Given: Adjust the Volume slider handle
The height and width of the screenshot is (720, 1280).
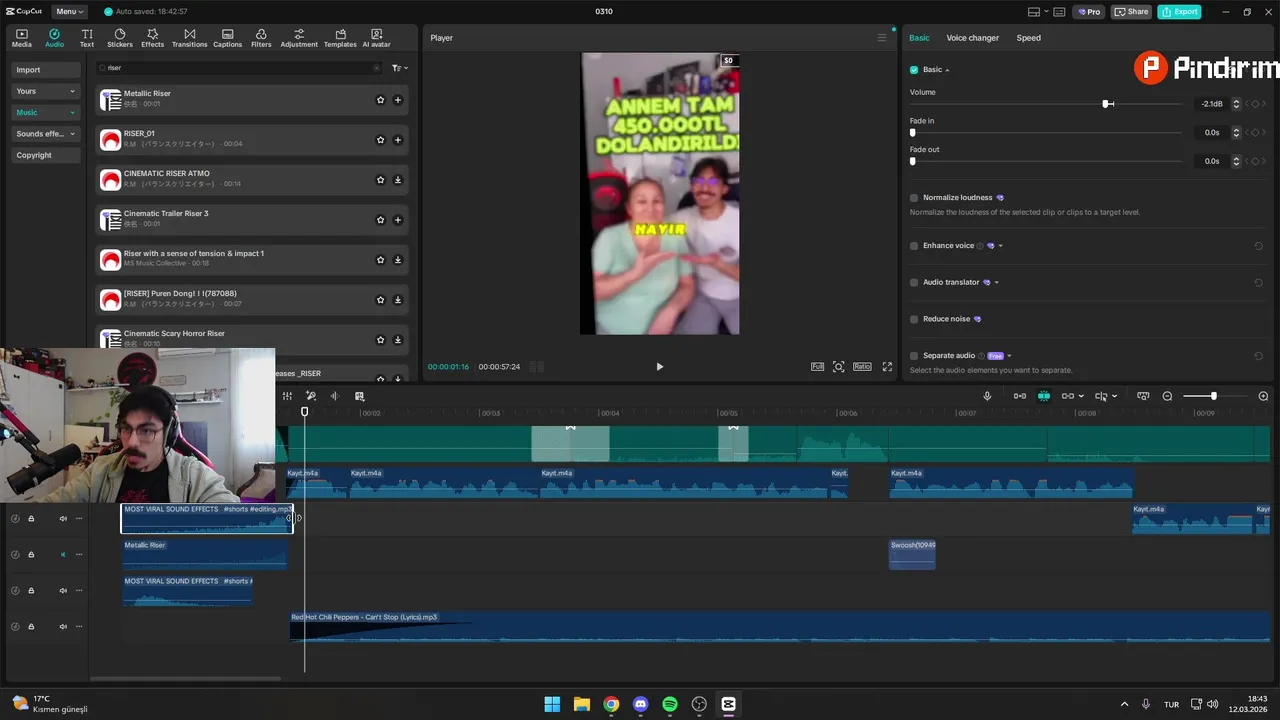Looking at the screenshot, I should [x=1107, y=104].
